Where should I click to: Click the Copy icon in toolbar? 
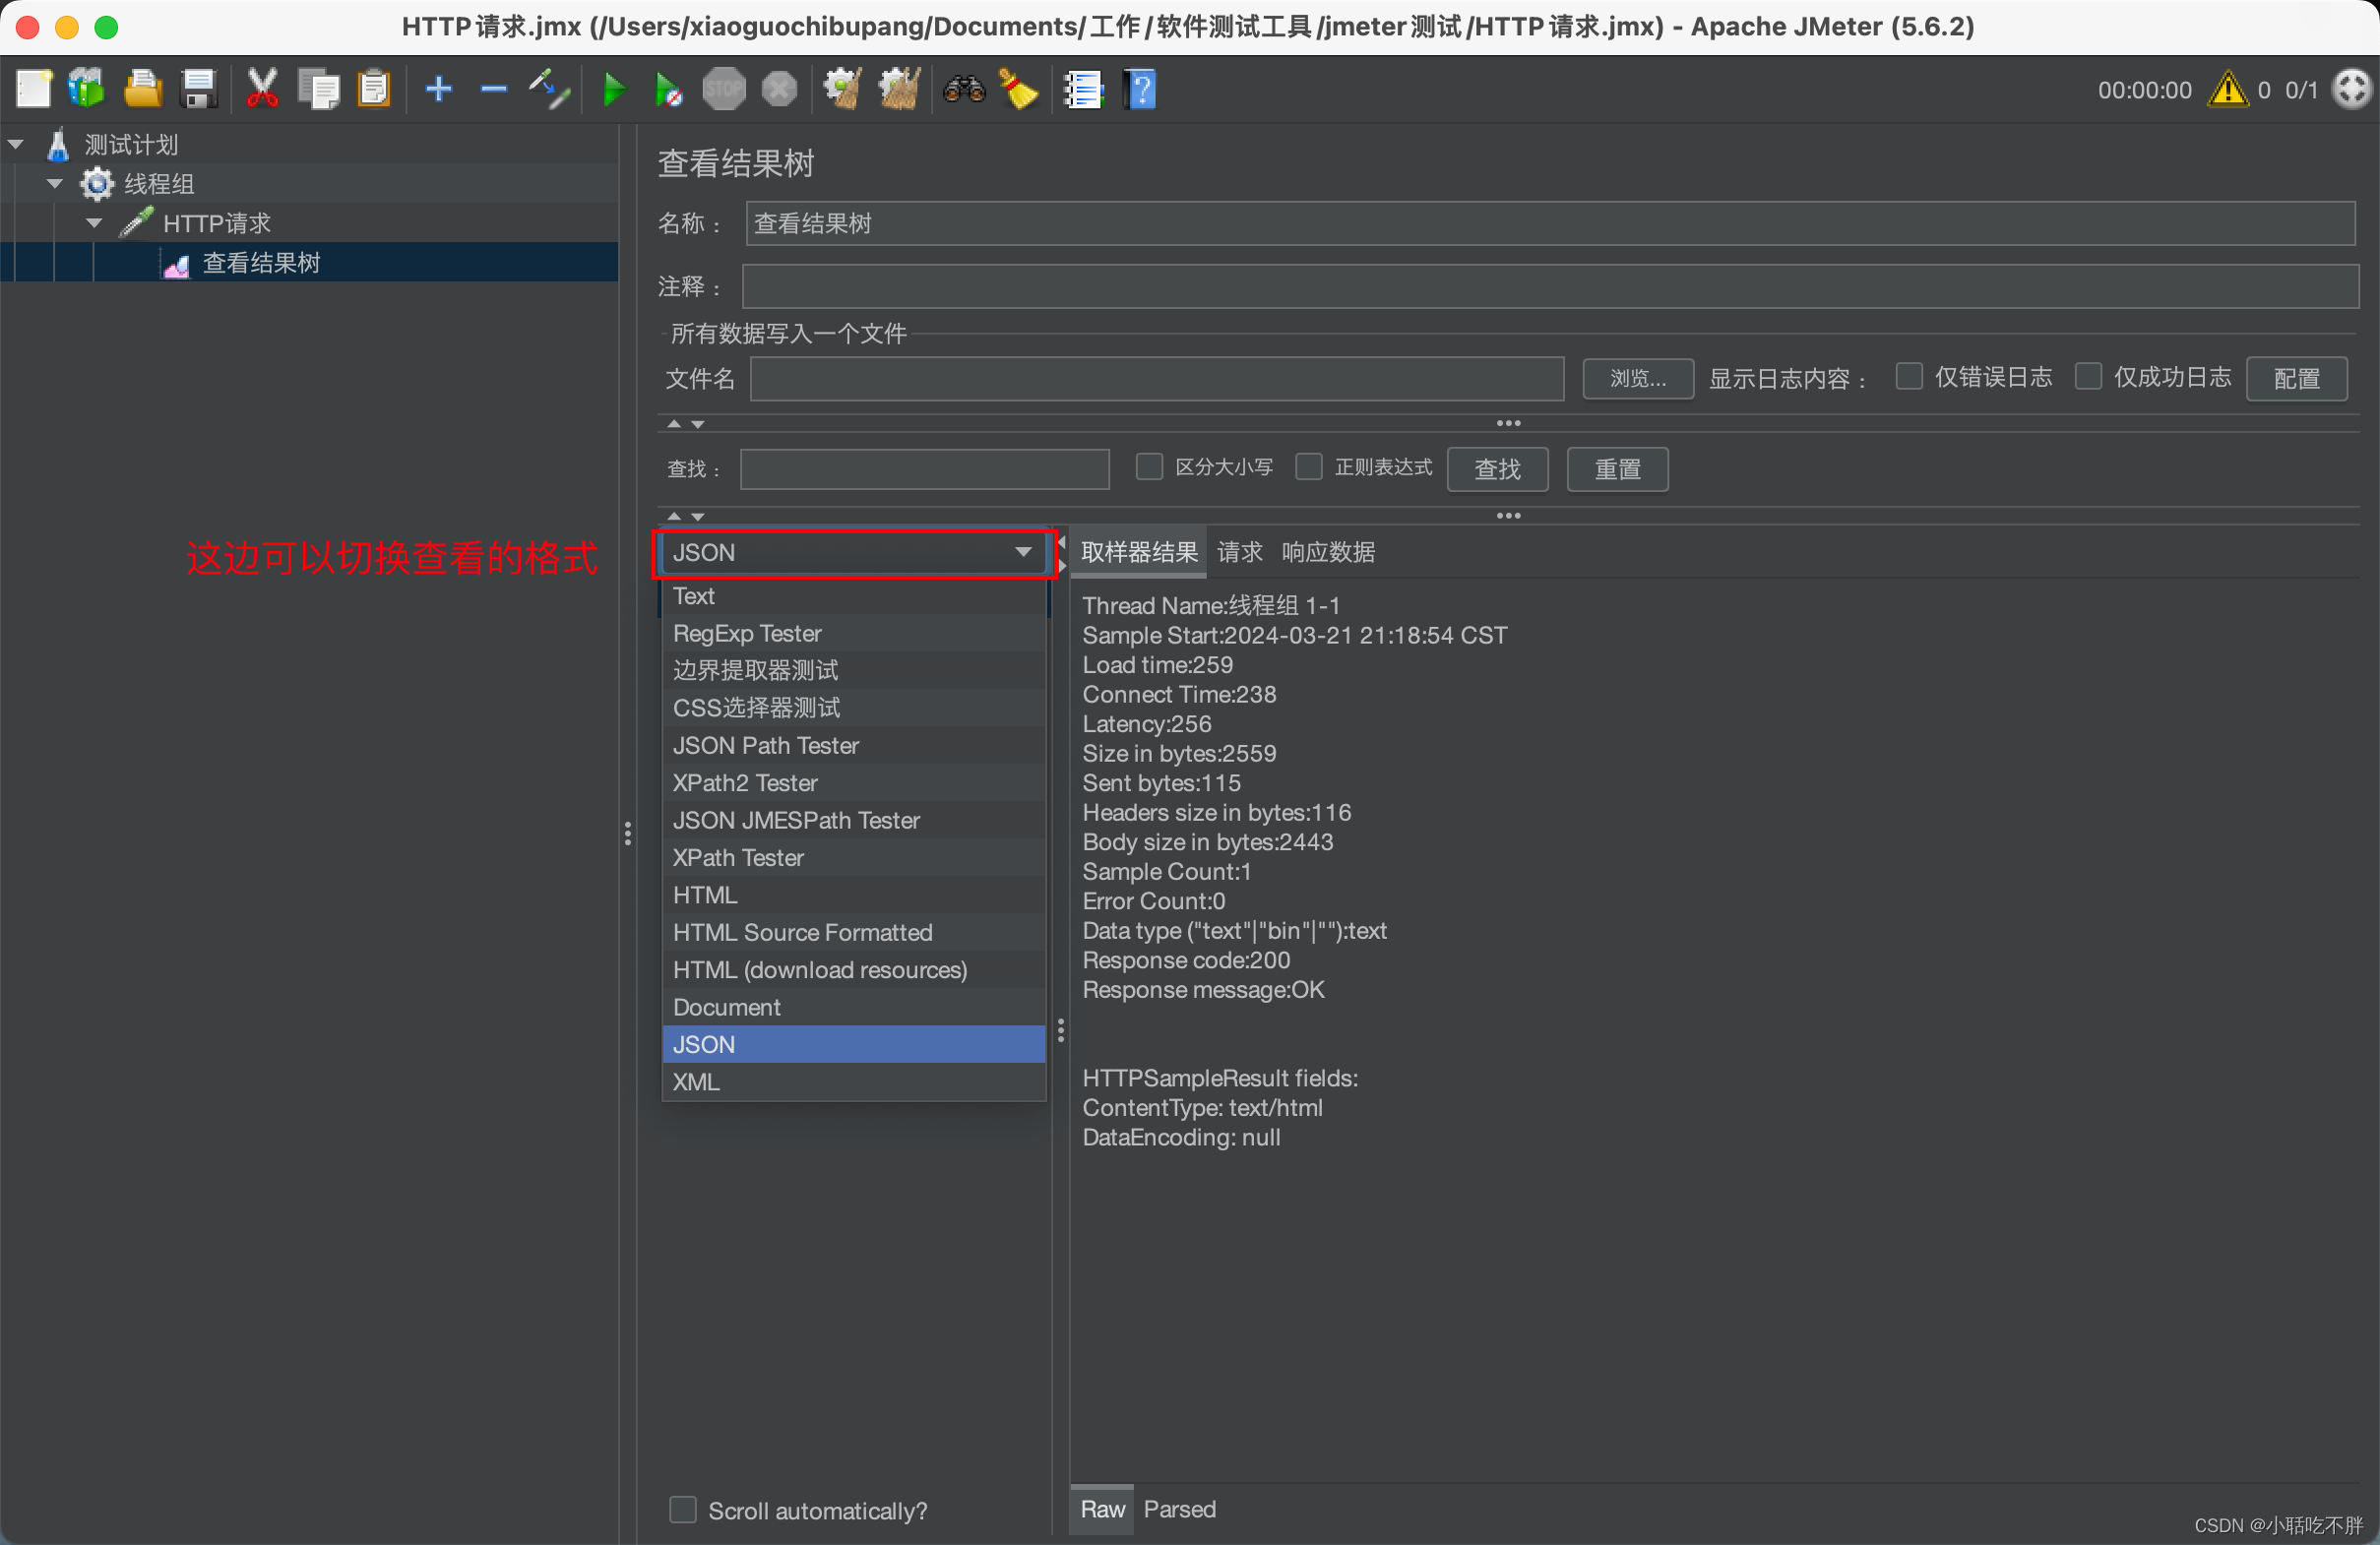coord(319,90)
